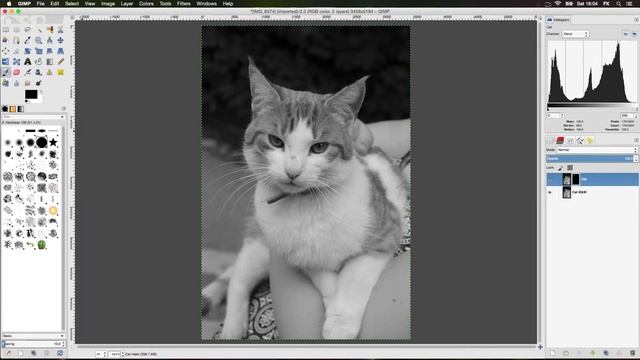Pick the large hard round brush
The image size is (640, 360).
[42, 142]
